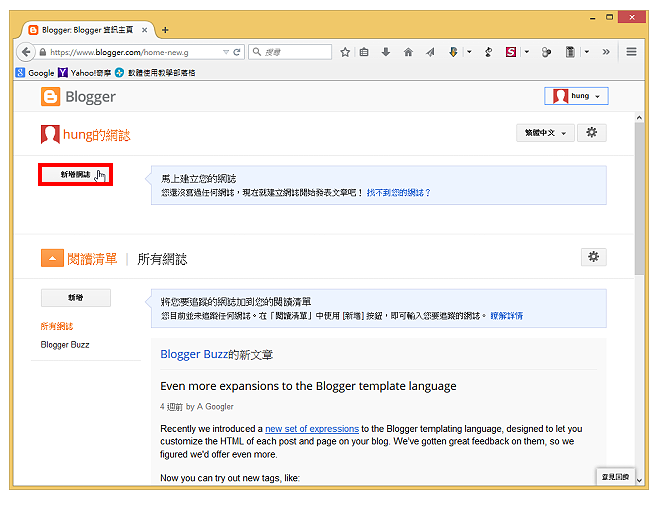Select 所有網誌 in the left sidebar
661x505 pixels.
tap(57, 326)
